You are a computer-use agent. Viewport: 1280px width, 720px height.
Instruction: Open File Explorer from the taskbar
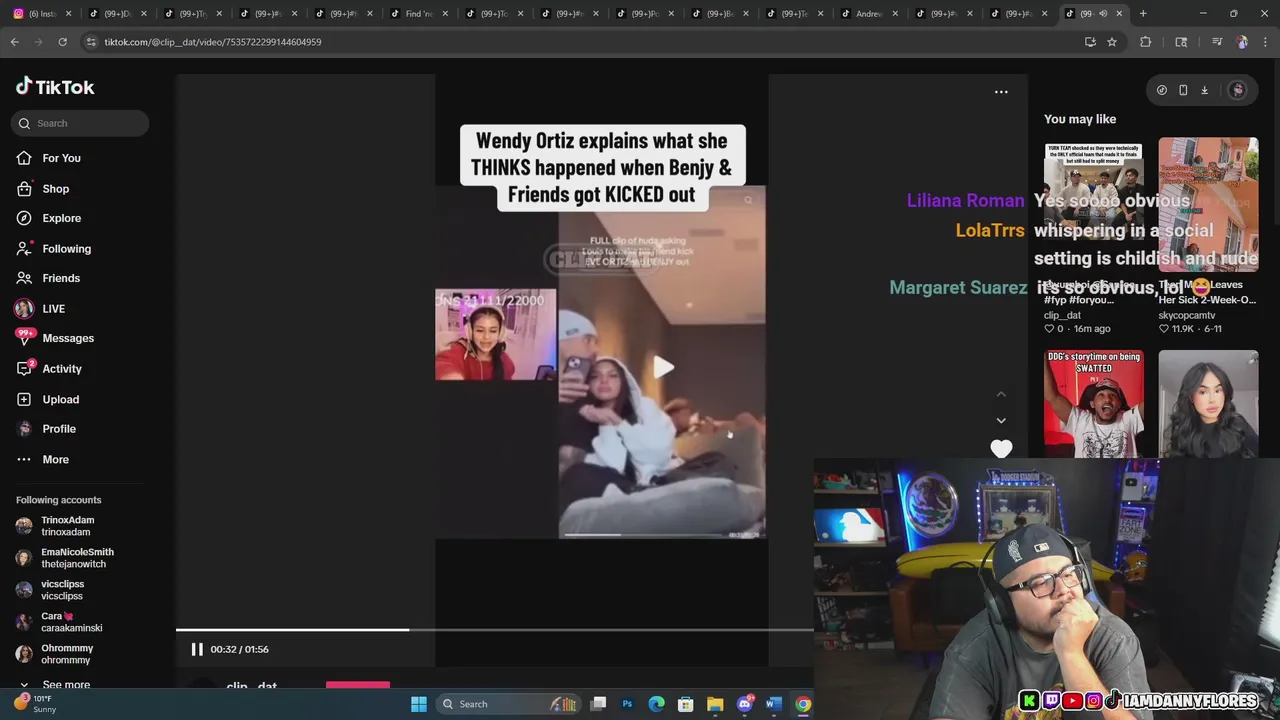[x=715, y=704]
